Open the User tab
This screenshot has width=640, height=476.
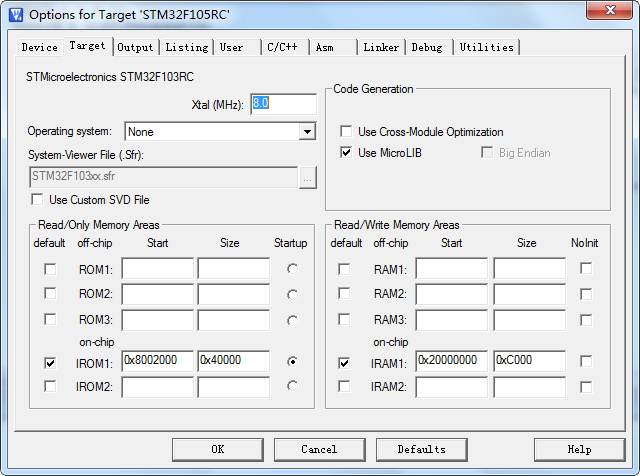237,47
